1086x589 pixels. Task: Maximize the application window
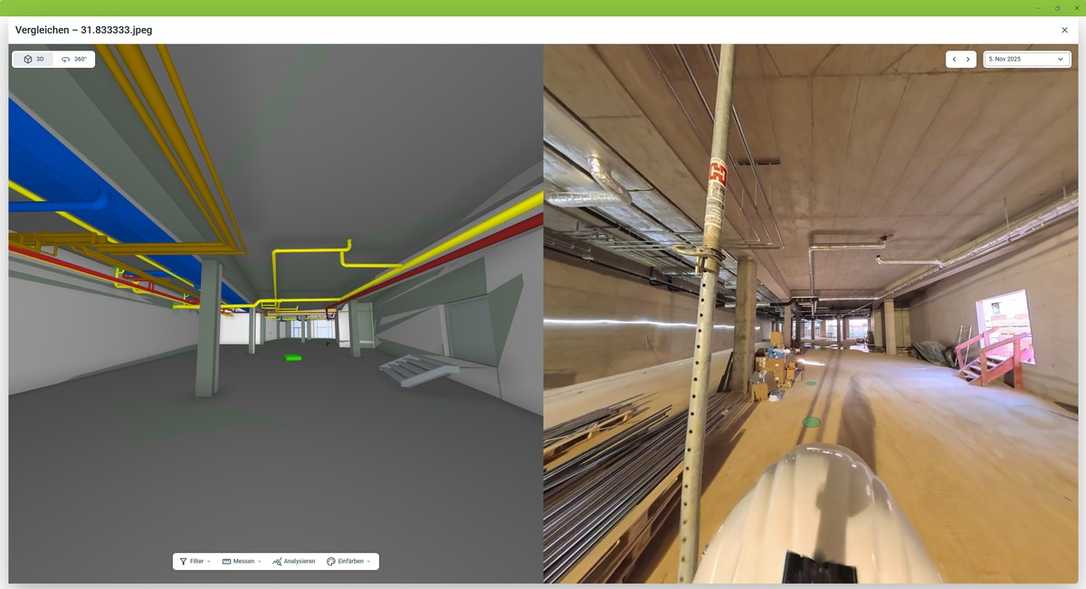click(x=1057, y=8)
